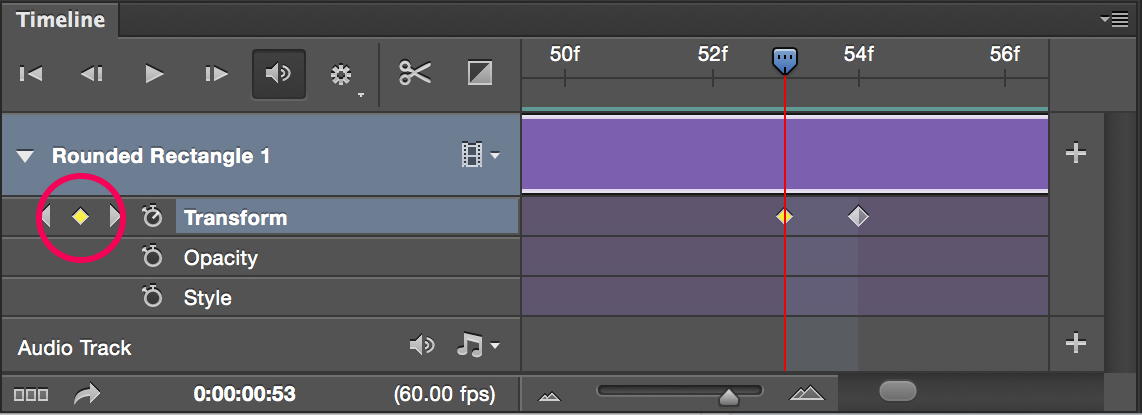Toggle the Opacity stopwatch
The image size is (1142, 415).
coord(152,258)
